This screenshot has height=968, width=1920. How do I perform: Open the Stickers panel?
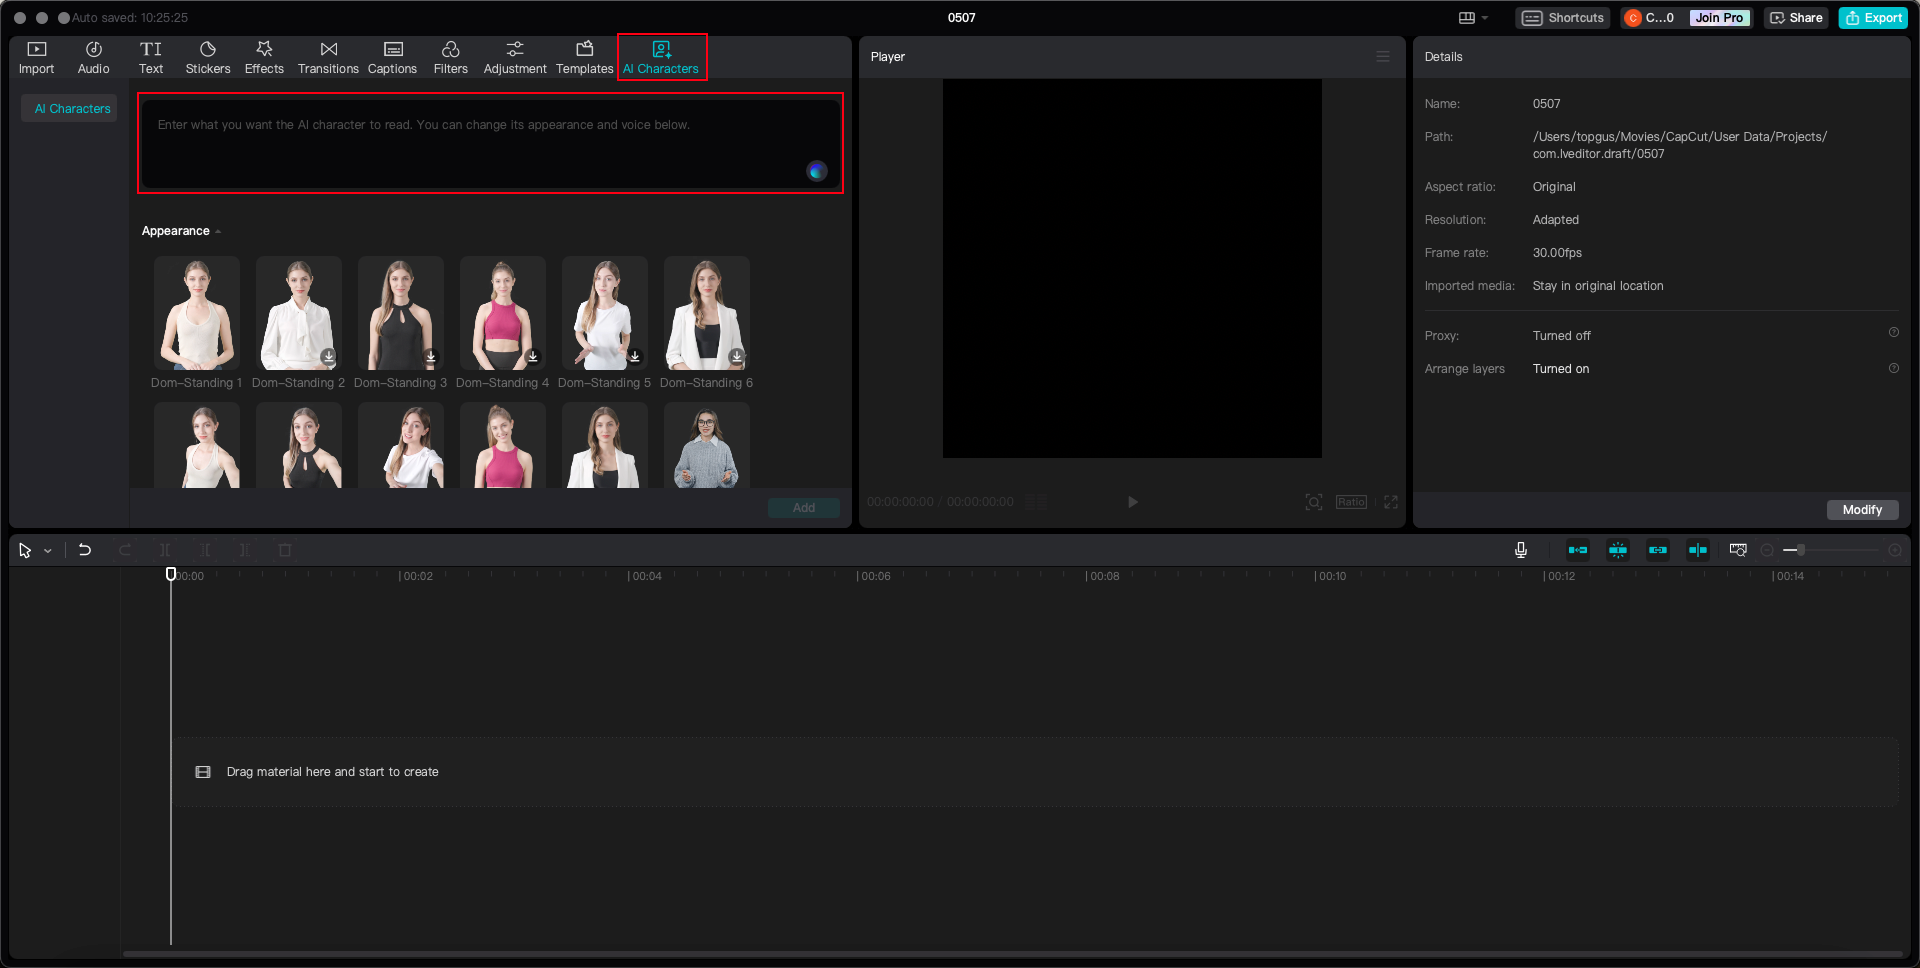(208, 57)
